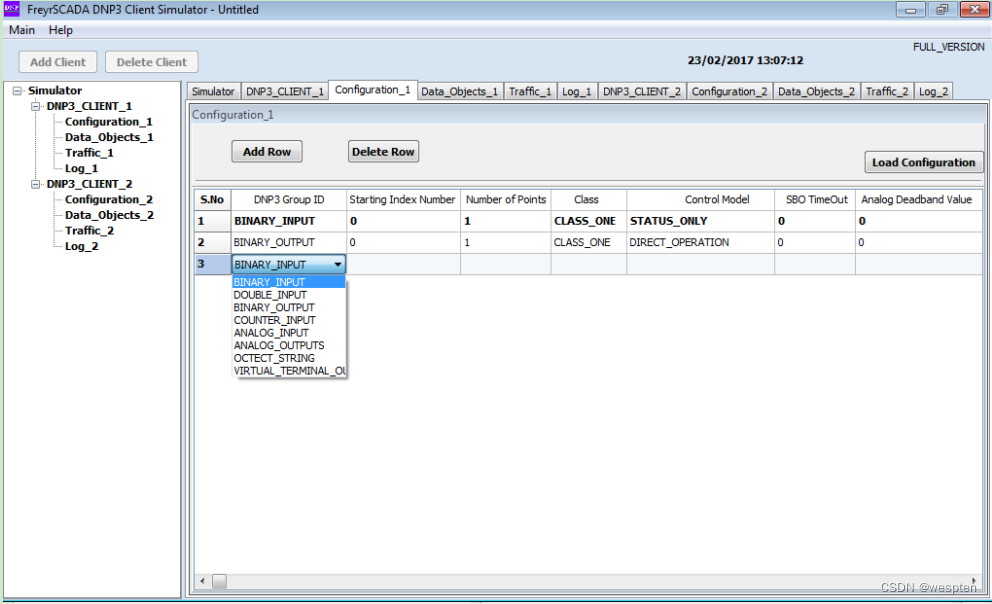
Task: Select Data_Objects_2 in the tree
Action: coord(109,215)
